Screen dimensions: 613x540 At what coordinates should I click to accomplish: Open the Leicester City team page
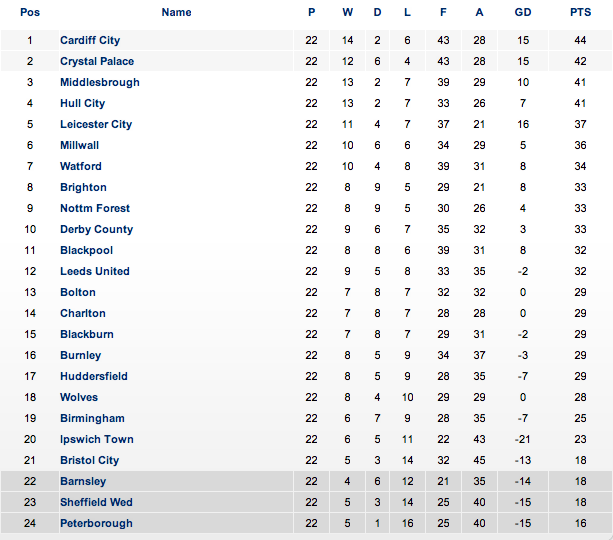coord(96,124)
